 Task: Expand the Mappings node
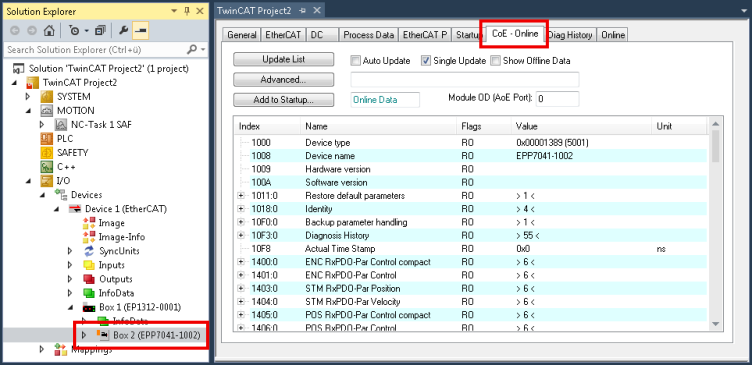pyautogui.click(x=42, y=349)
